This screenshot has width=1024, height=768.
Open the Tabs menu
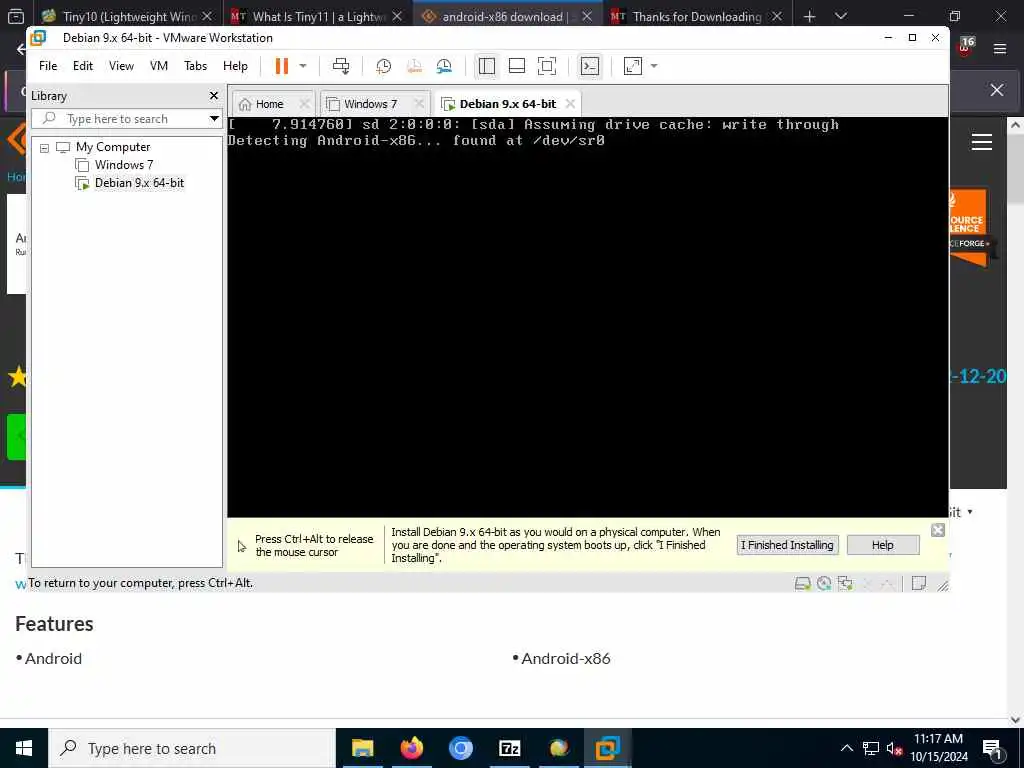tap(195, 66)
